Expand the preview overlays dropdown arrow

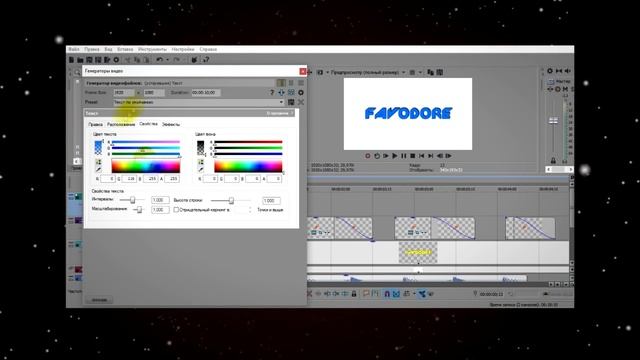pyautogui.click(x=420, y=72)
